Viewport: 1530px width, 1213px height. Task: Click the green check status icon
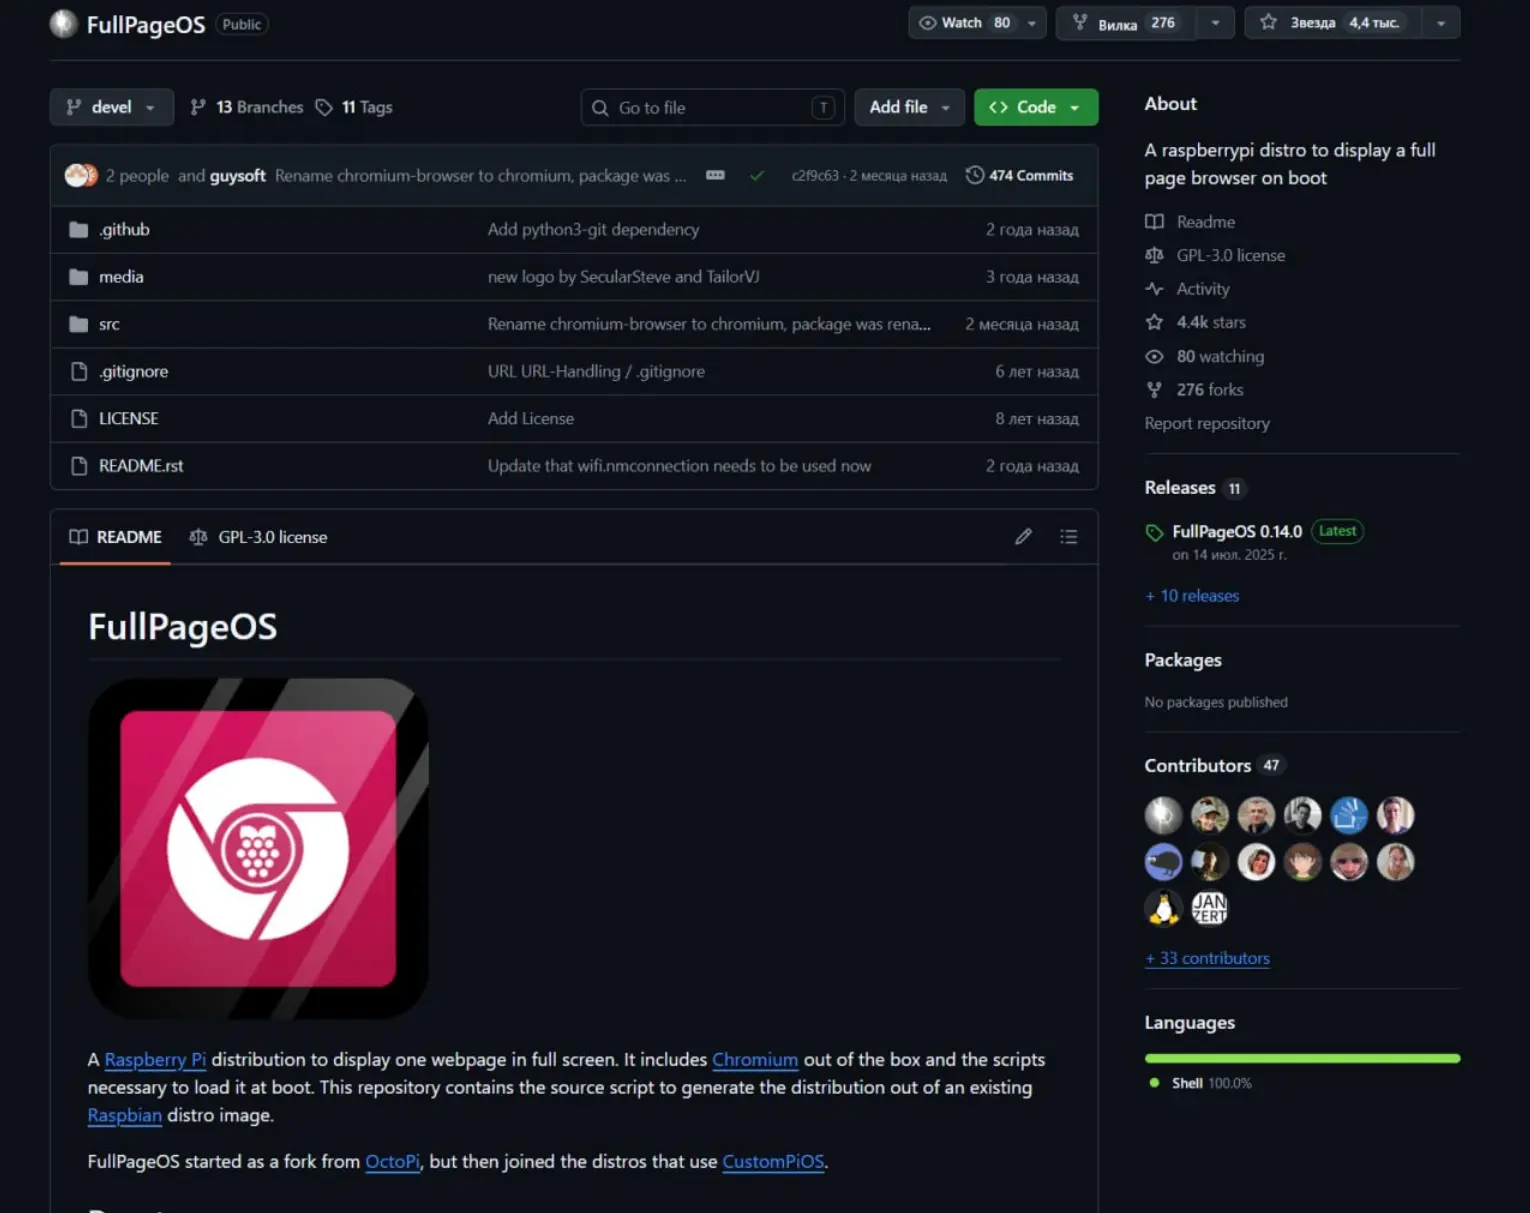757,175
